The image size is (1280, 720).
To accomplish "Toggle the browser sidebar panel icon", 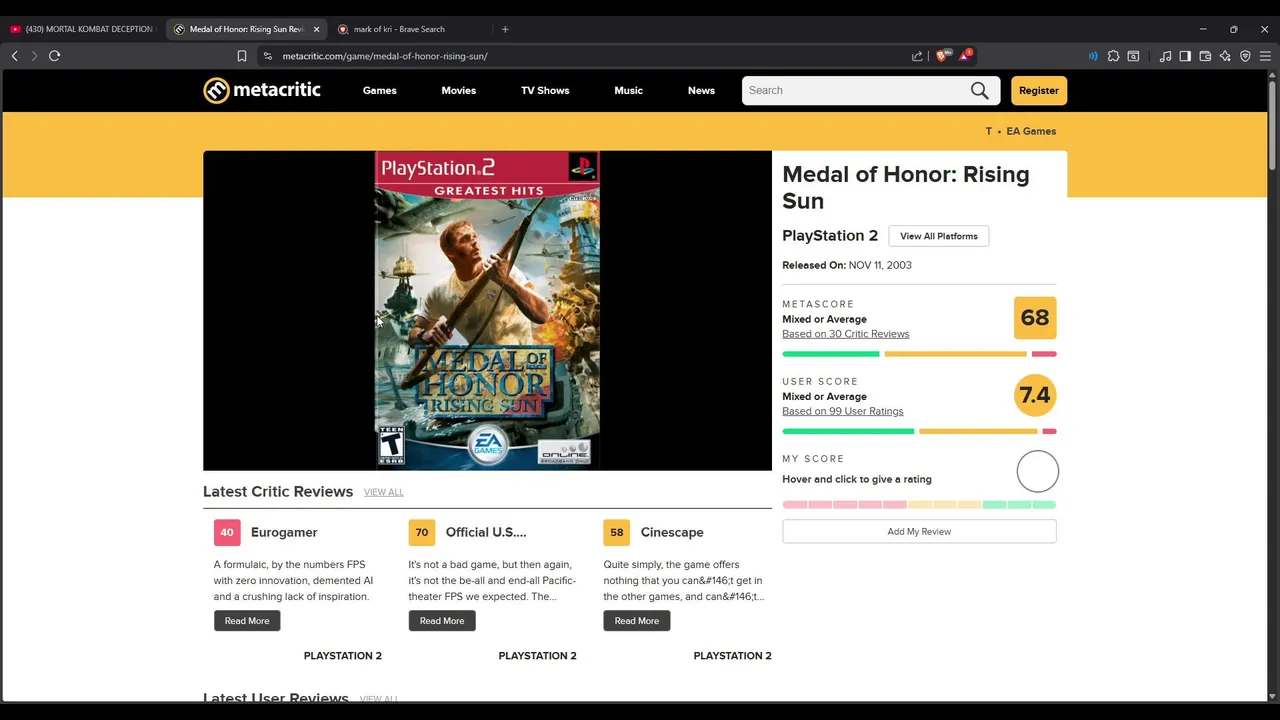I will tap(1185, 56).
